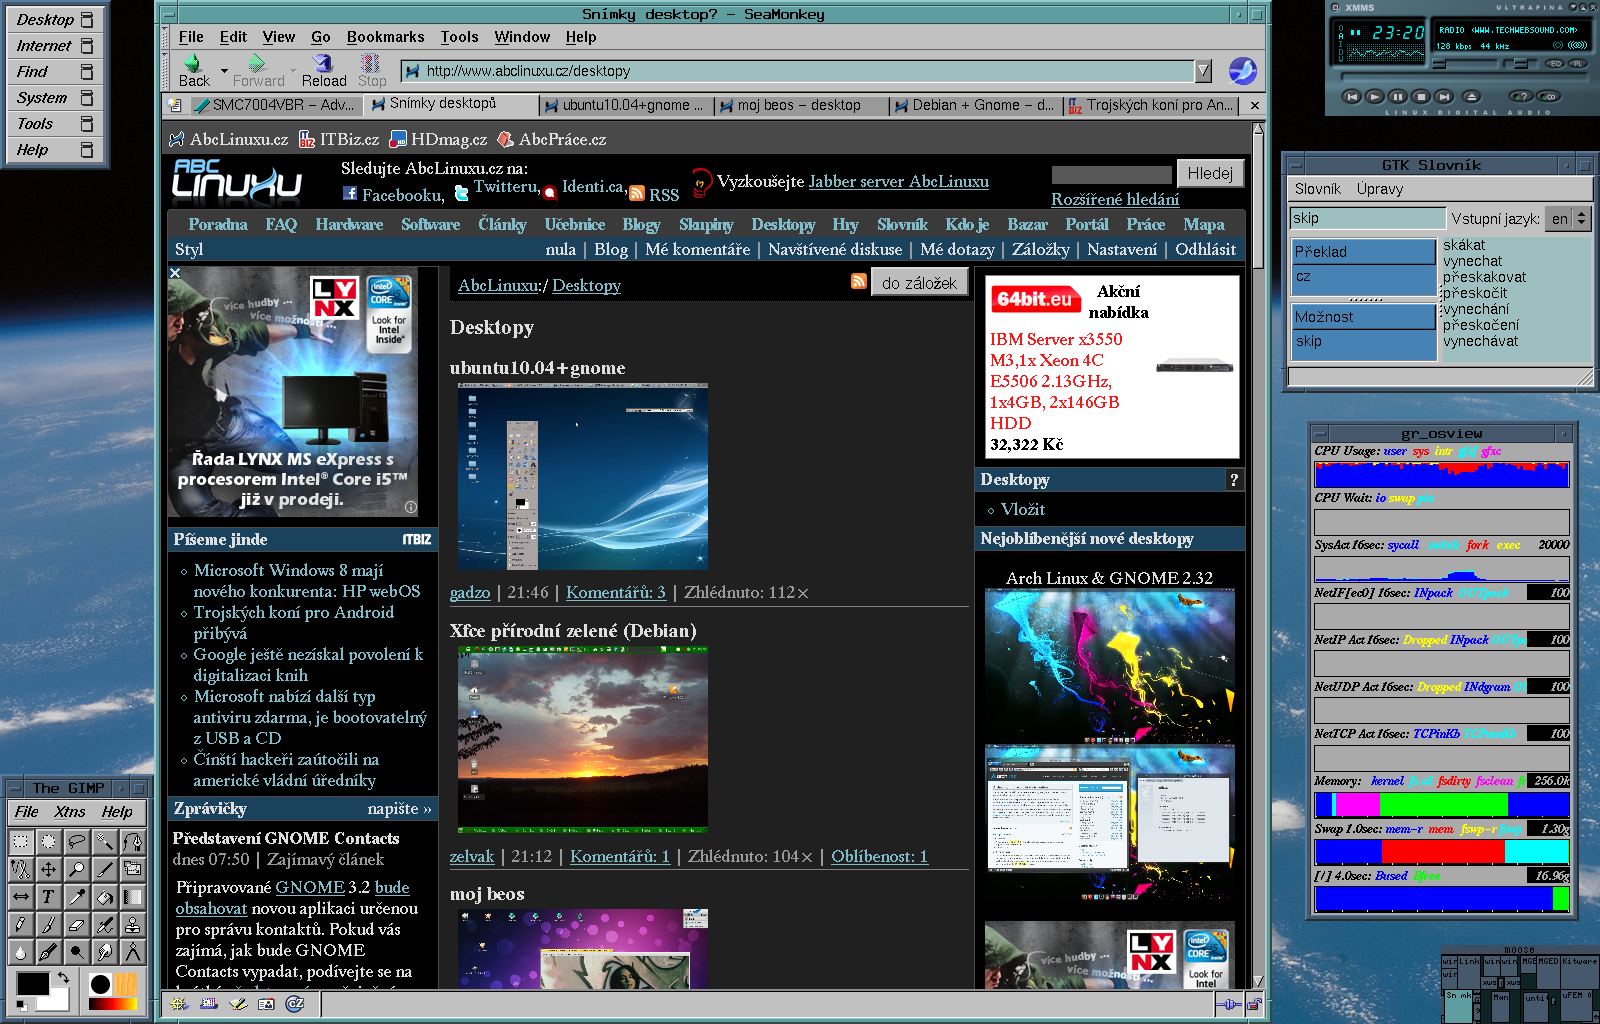Select GIMP clone stamp tool
The image size is (1600, 1024).
coord(133,924)
